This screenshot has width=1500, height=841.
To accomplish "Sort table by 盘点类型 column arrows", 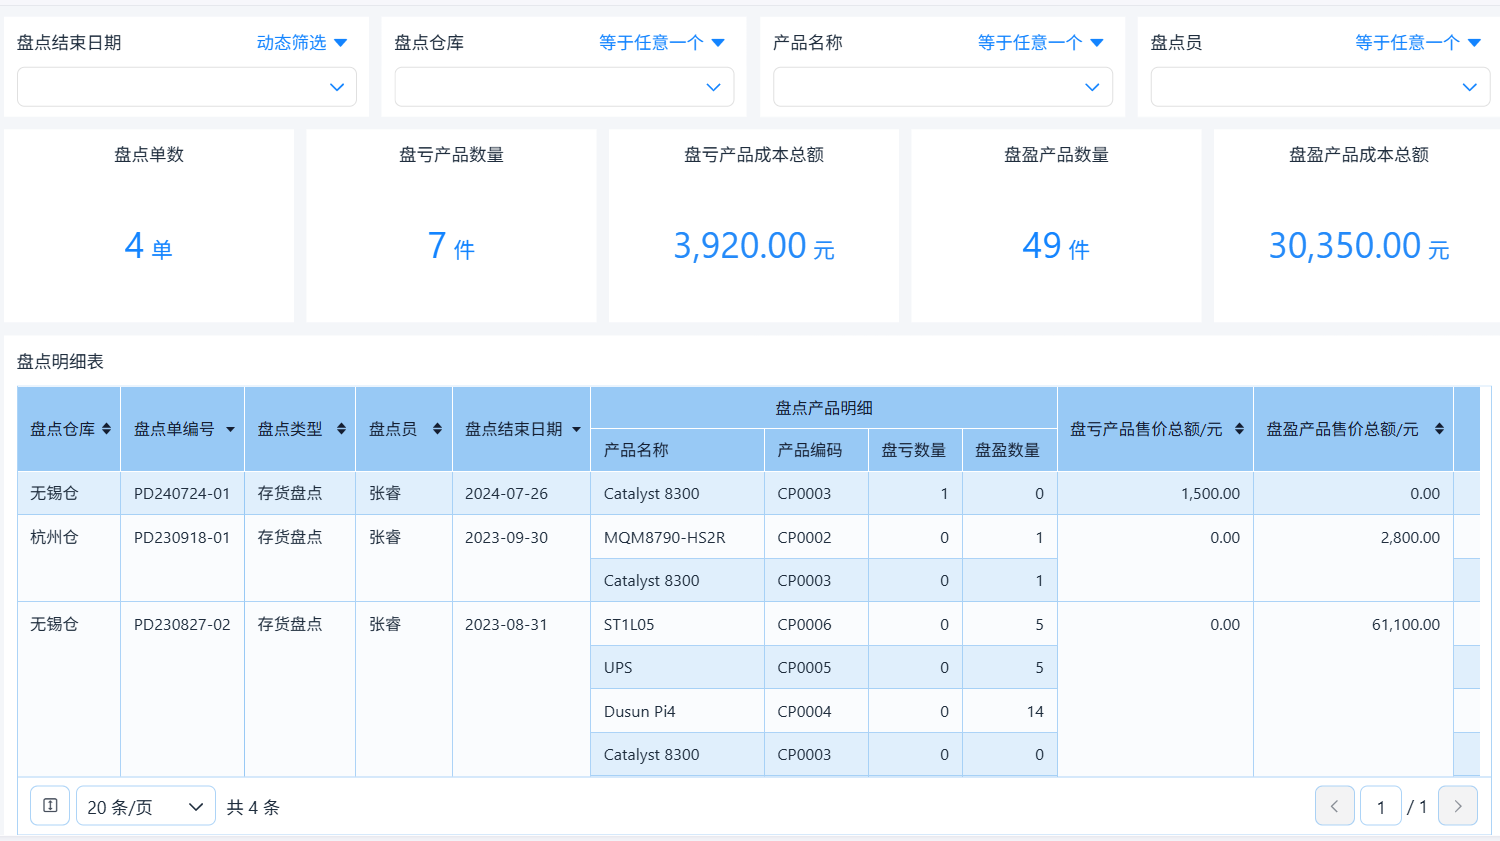I will click(x=341, y=429).
